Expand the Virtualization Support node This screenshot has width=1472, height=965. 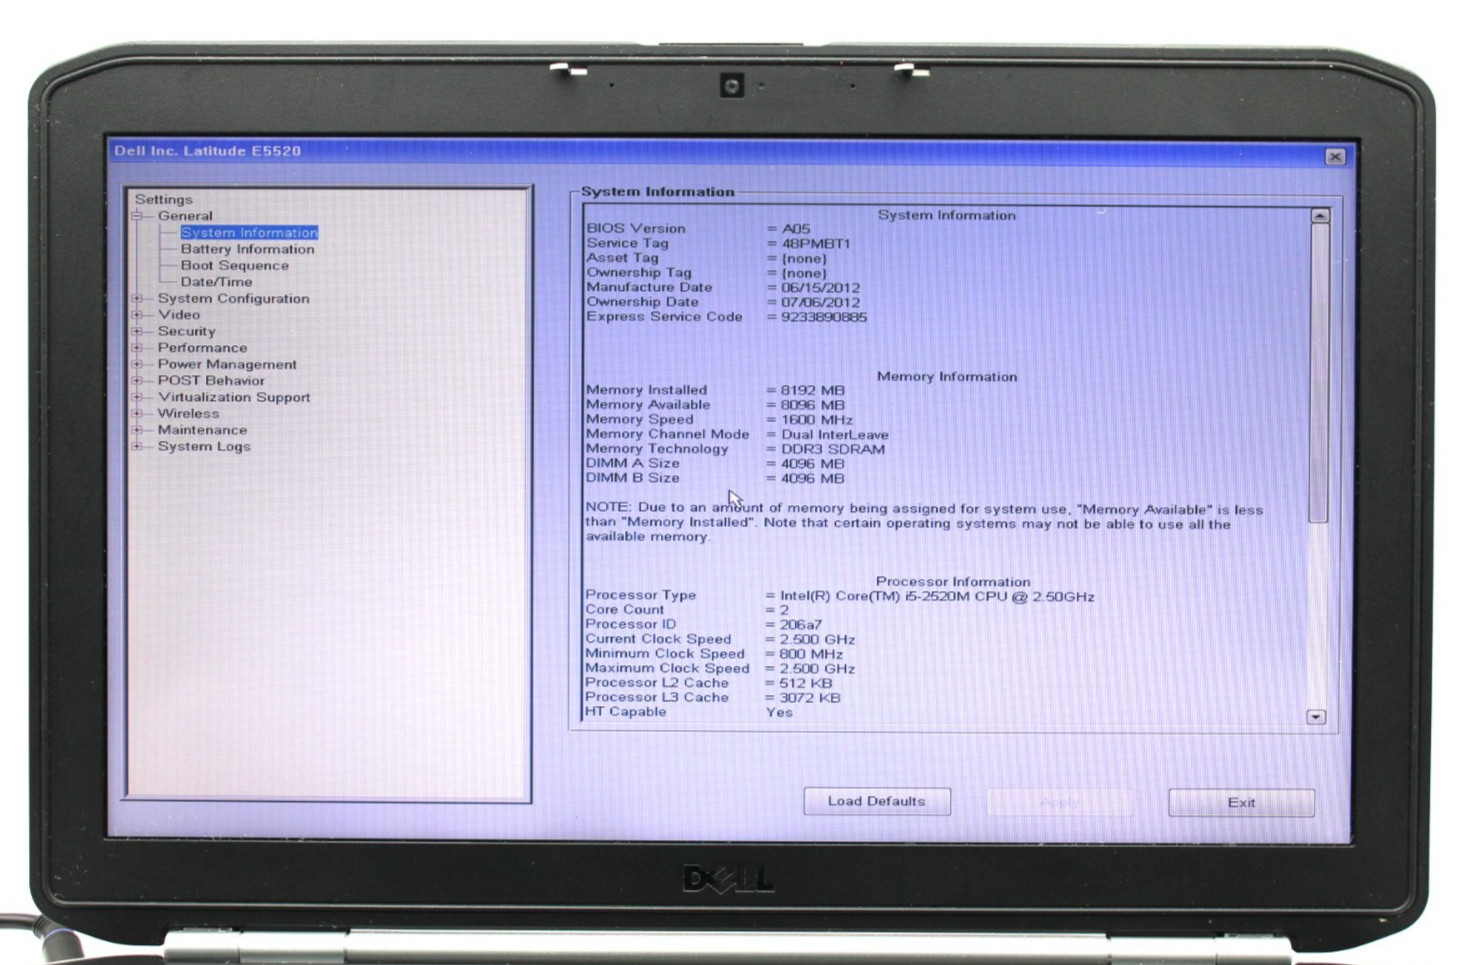(137, 397)
